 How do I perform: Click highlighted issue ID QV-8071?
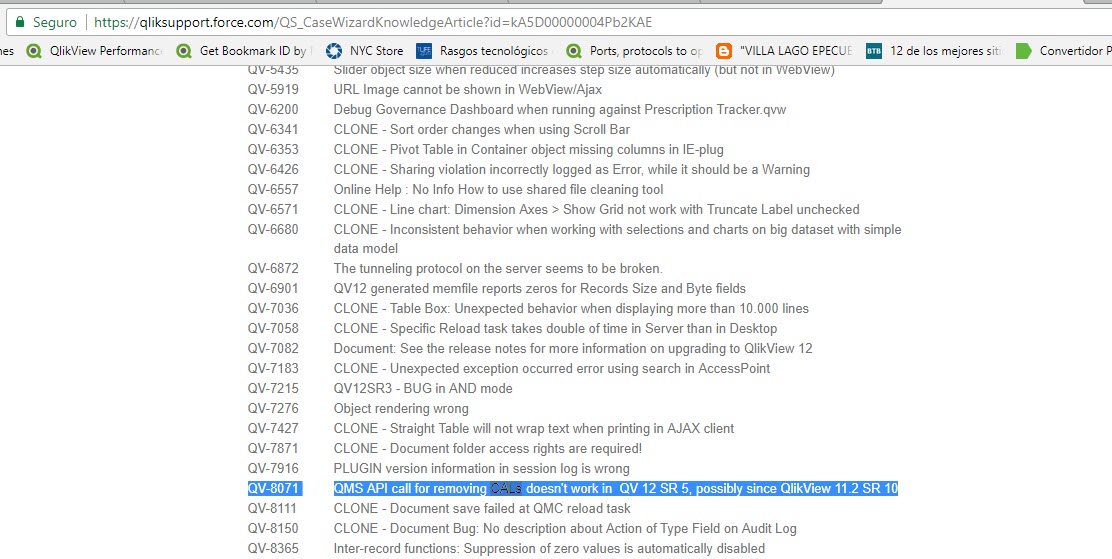274,488
